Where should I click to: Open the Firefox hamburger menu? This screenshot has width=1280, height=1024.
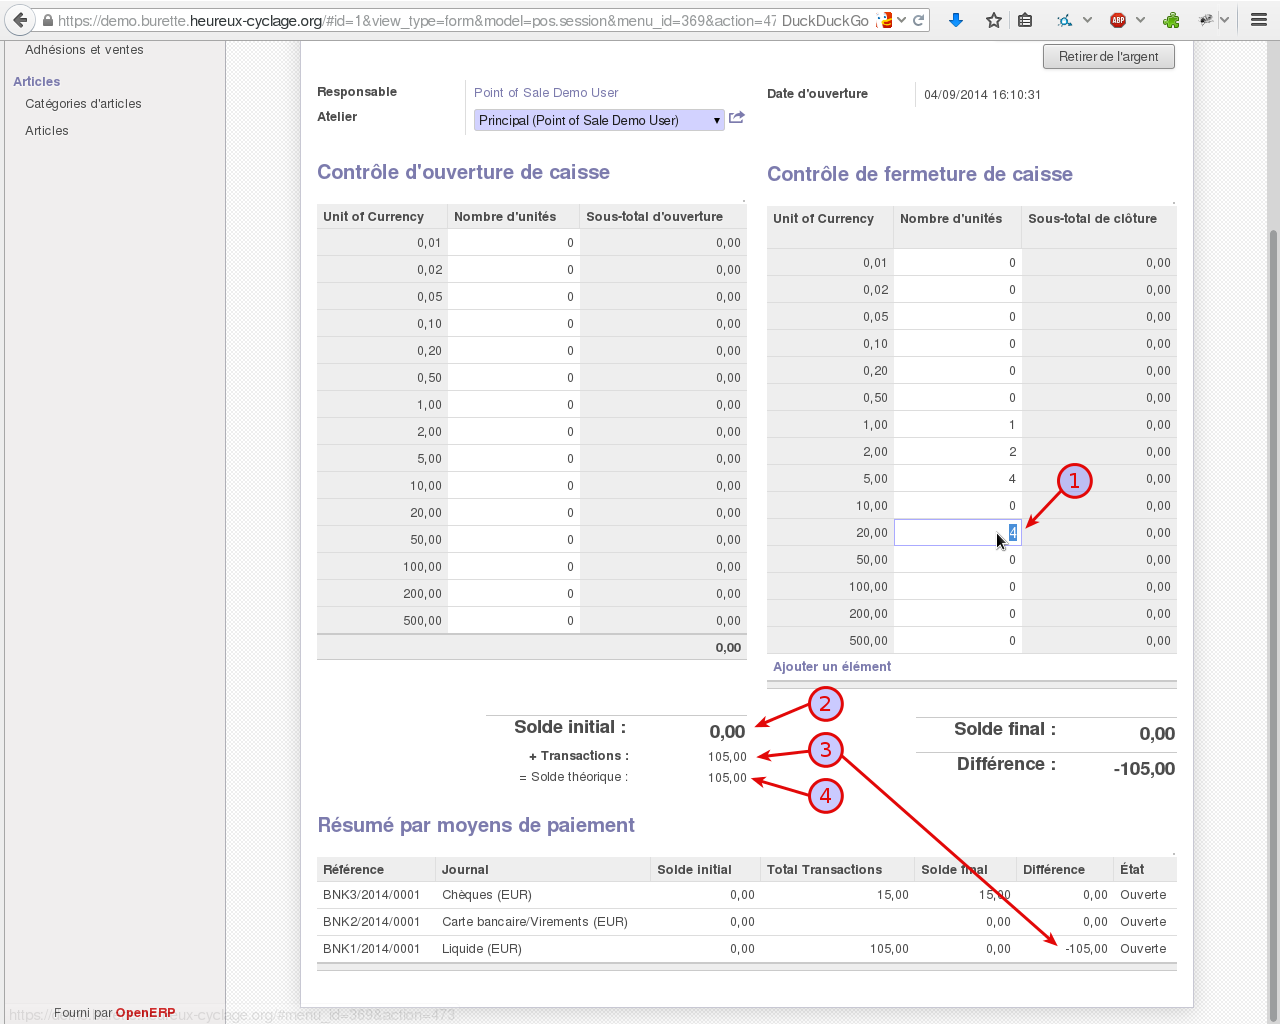pos(1259,20)
